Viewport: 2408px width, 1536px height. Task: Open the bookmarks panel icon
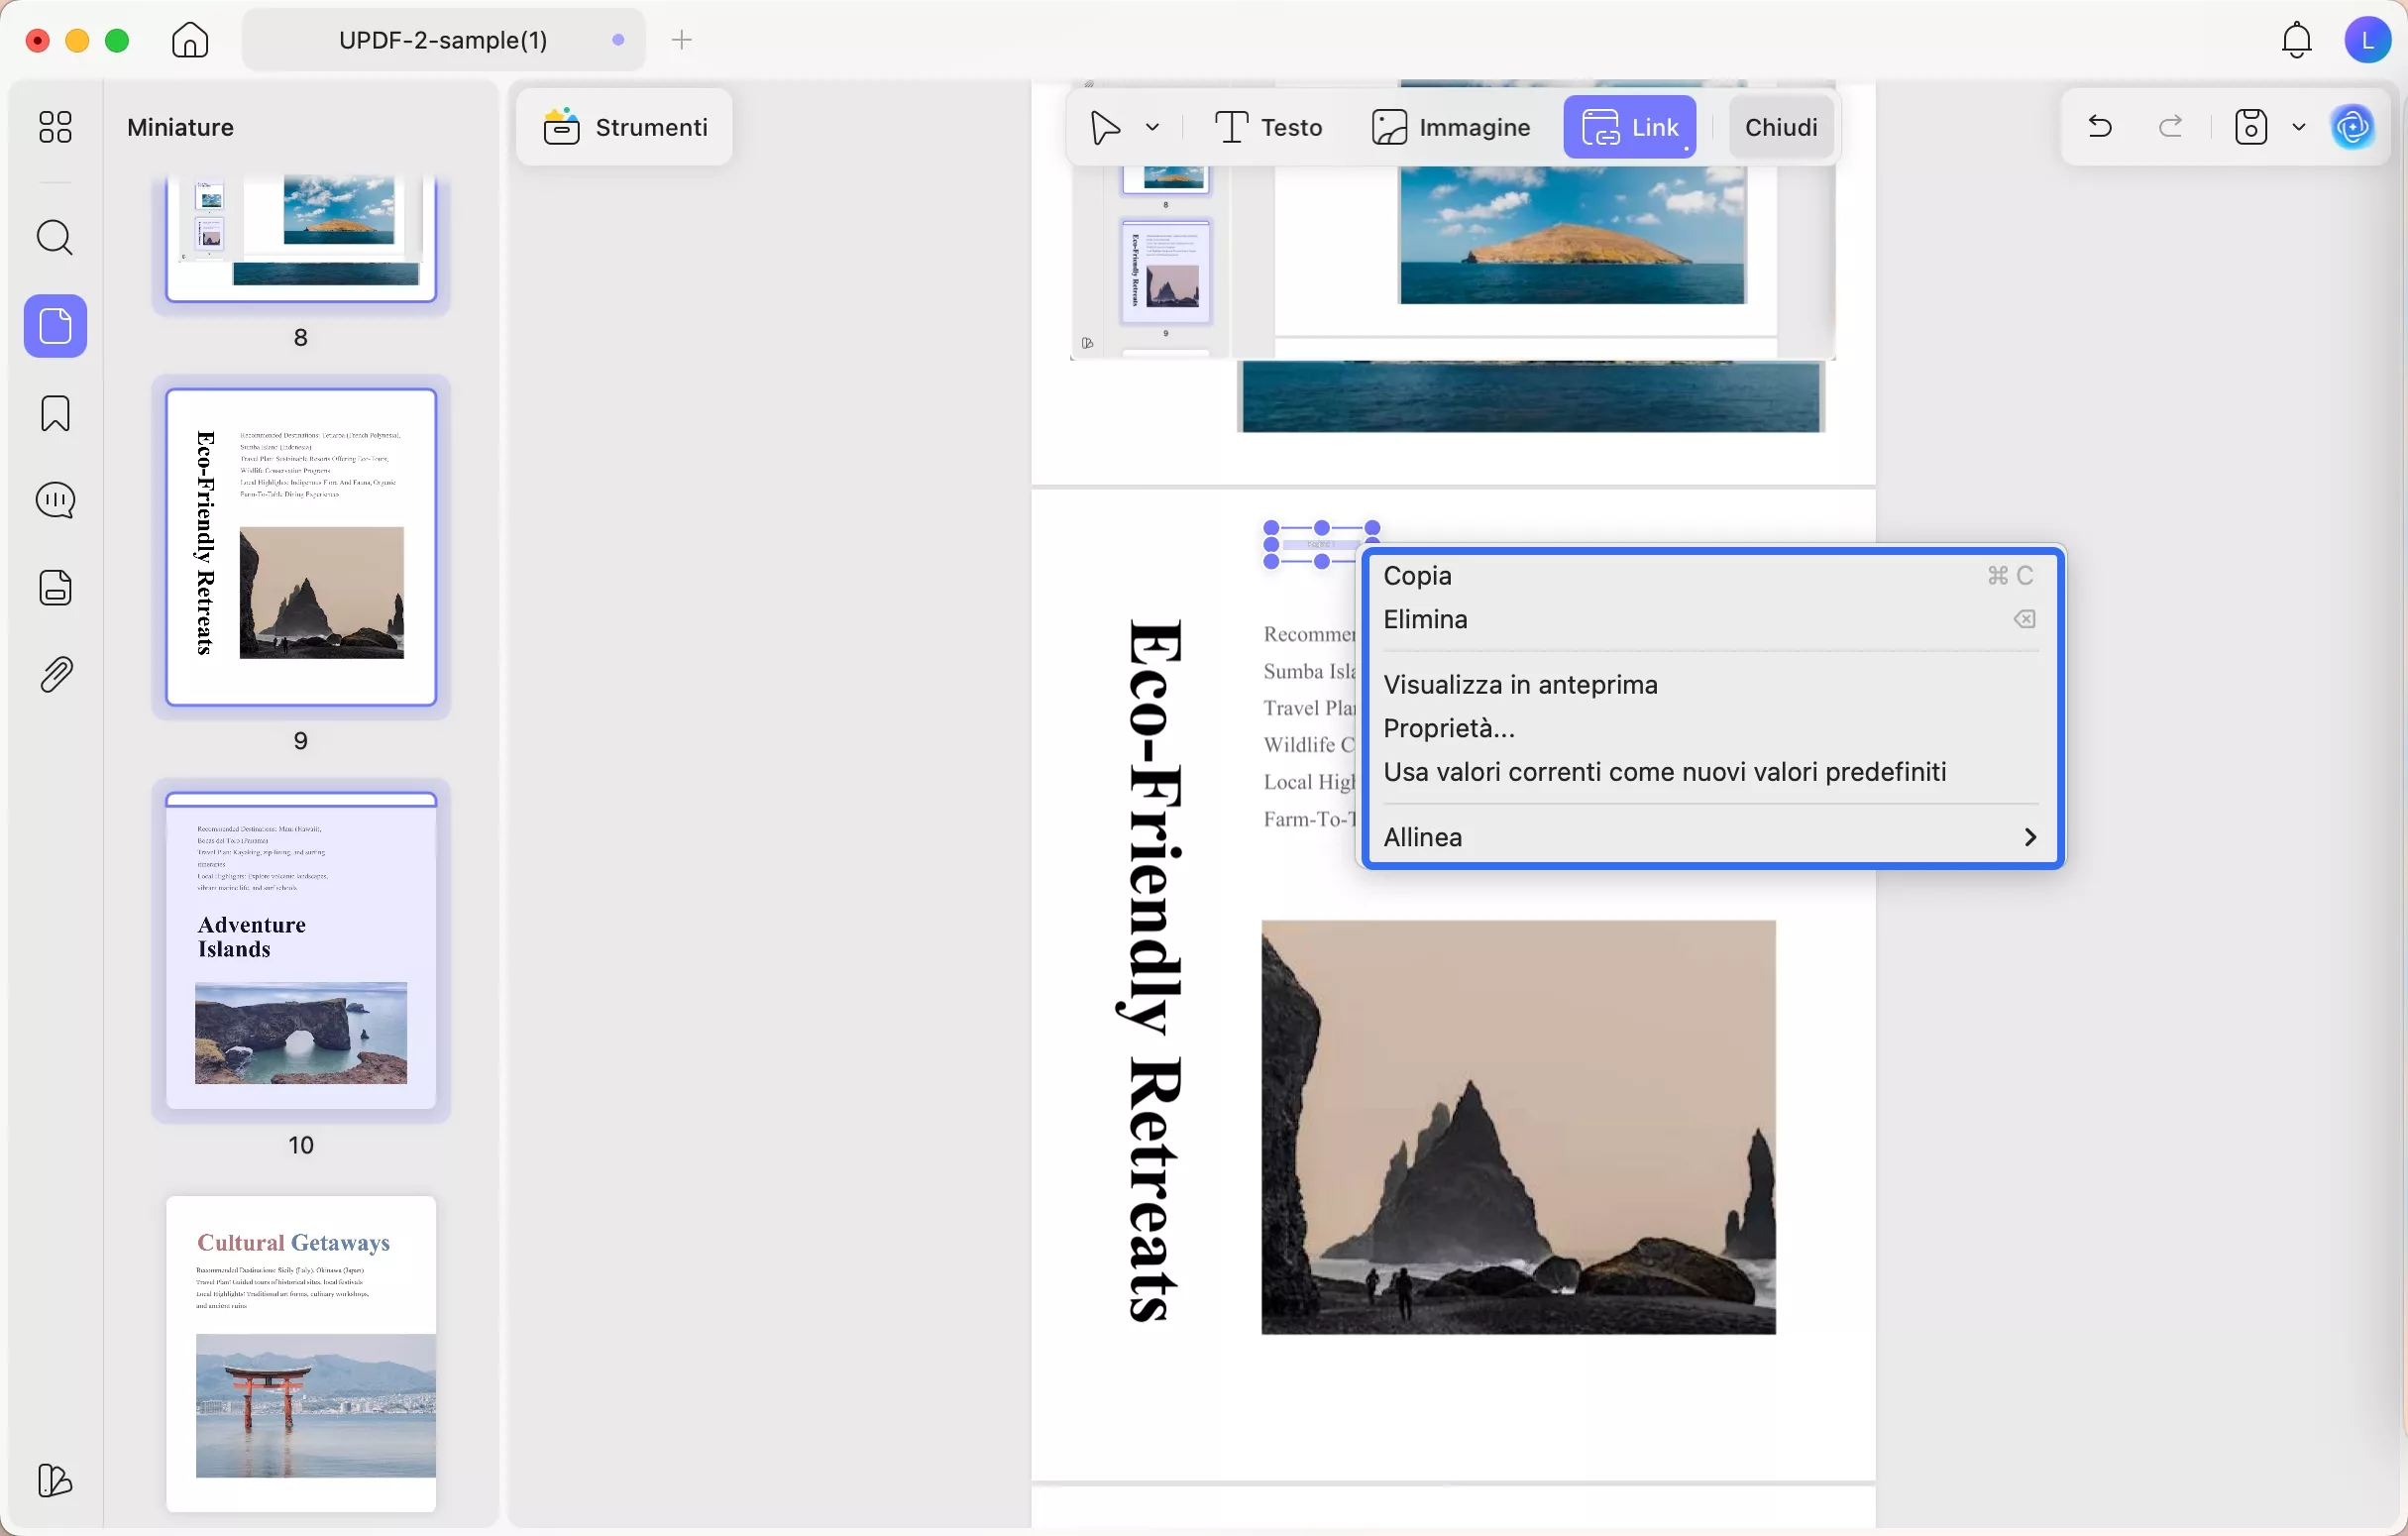tap(55, 413)
